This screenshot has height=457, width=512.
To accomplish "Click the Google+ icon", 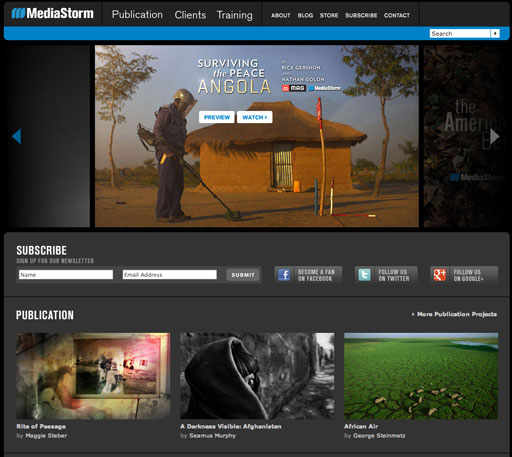I will tap(440, 275).
